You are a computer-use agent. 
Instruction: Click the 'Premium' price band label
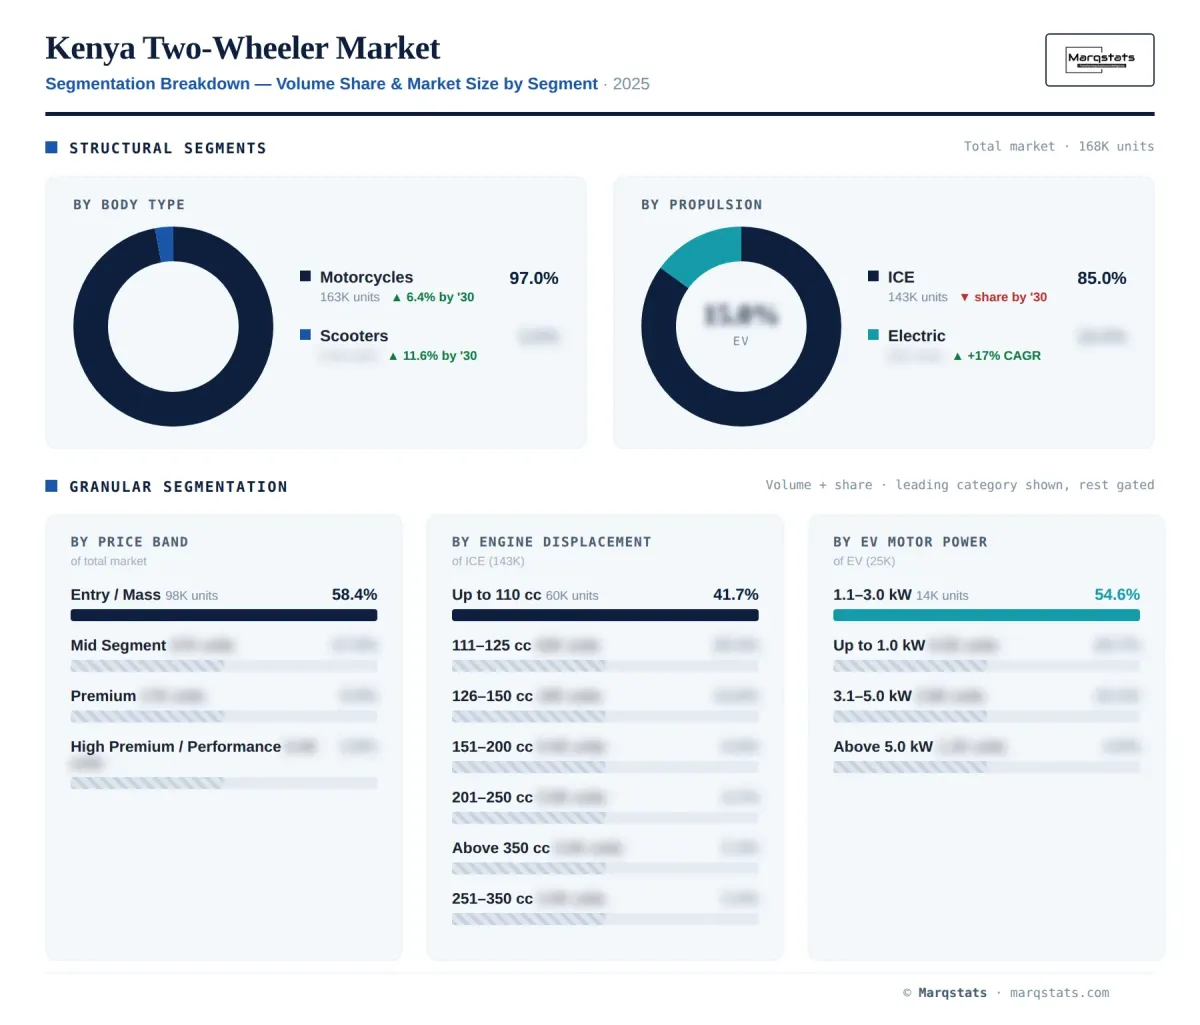pos(103,696)
